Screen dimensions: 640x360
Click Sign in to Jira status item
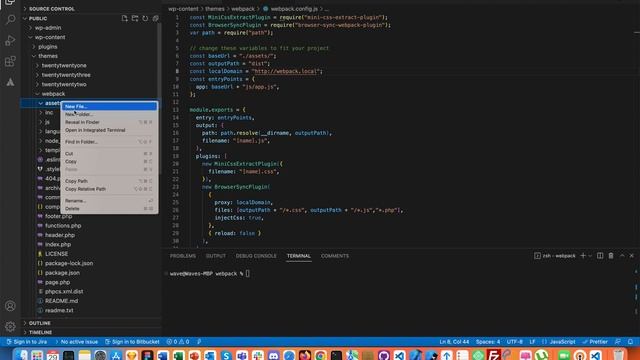(27, 342)
